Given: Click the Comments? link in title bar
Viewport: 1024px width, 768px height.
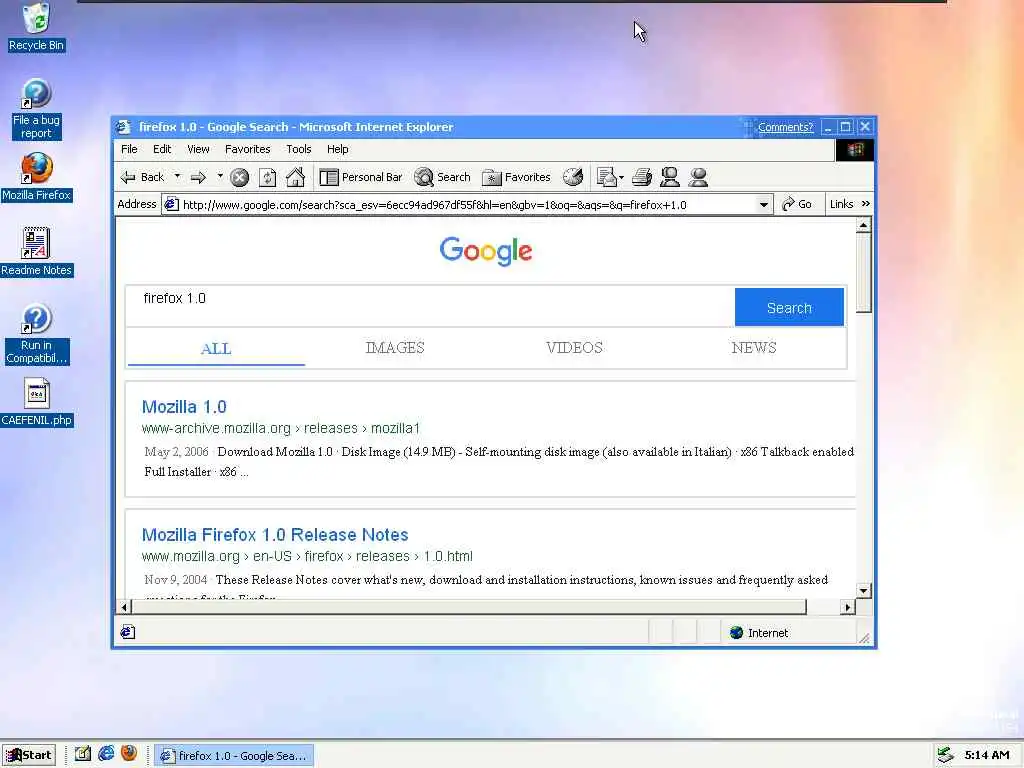Looking at the screenshot, I should click(x=785, y=127).
